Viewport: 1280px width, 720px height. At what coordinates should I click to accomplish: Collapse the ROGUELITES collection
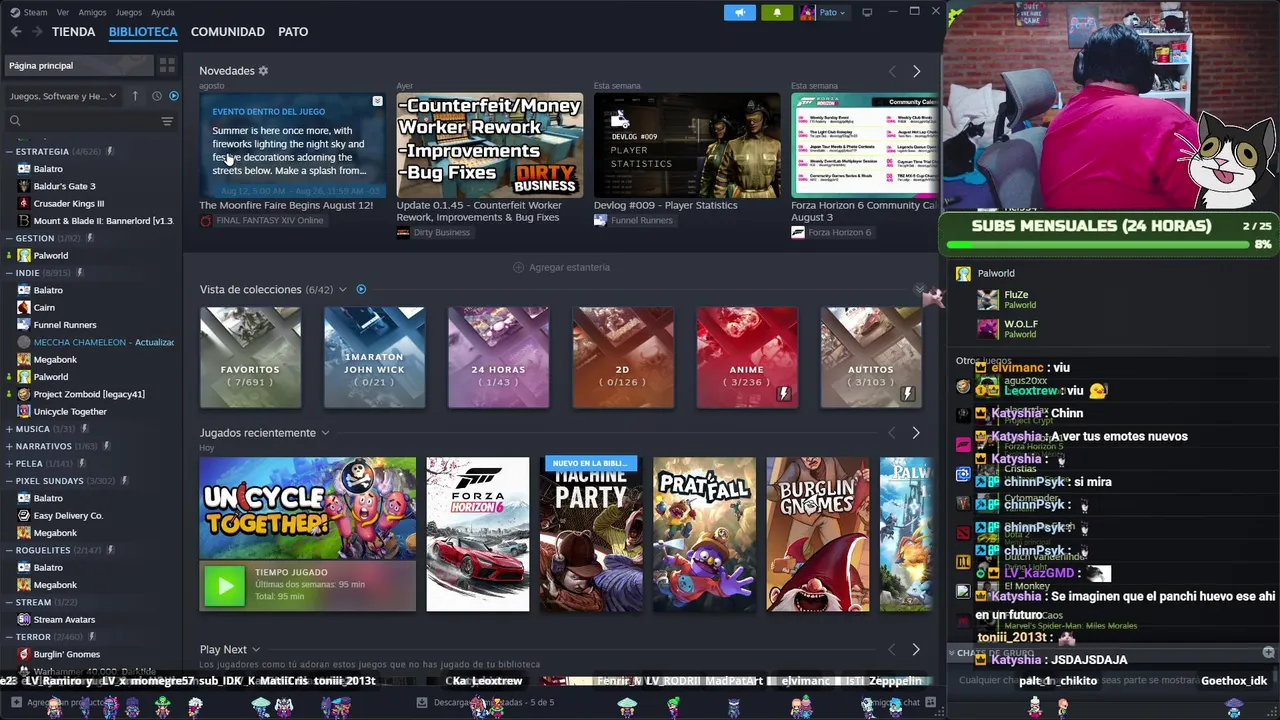9,550
